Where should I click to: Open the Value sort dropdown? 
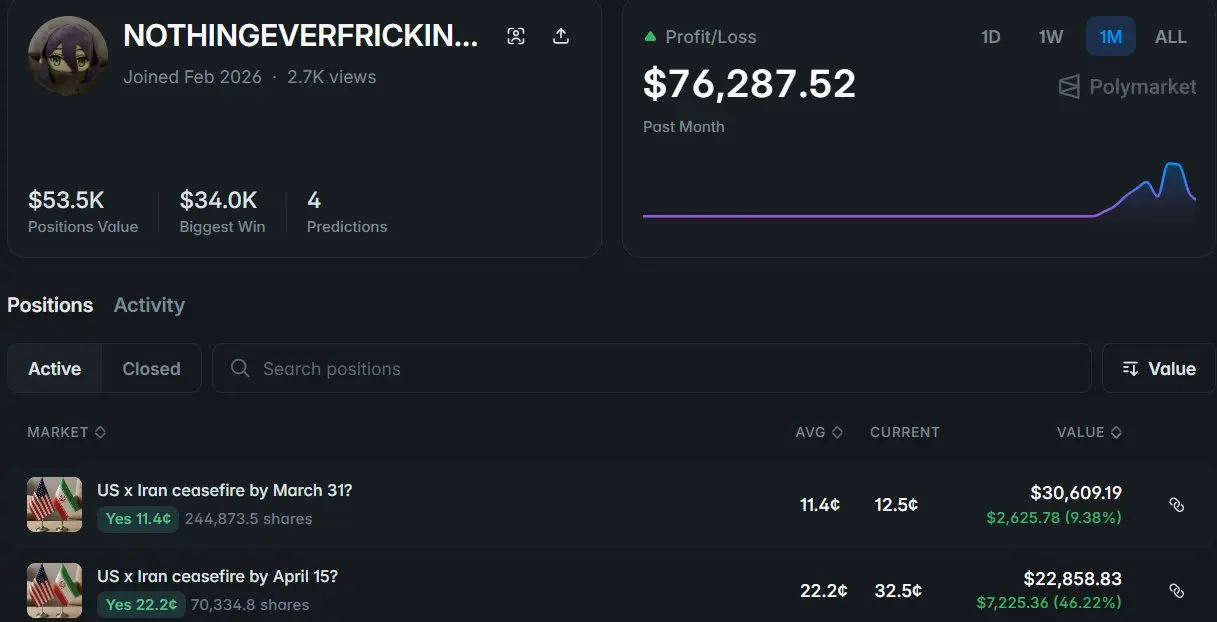1159,369
